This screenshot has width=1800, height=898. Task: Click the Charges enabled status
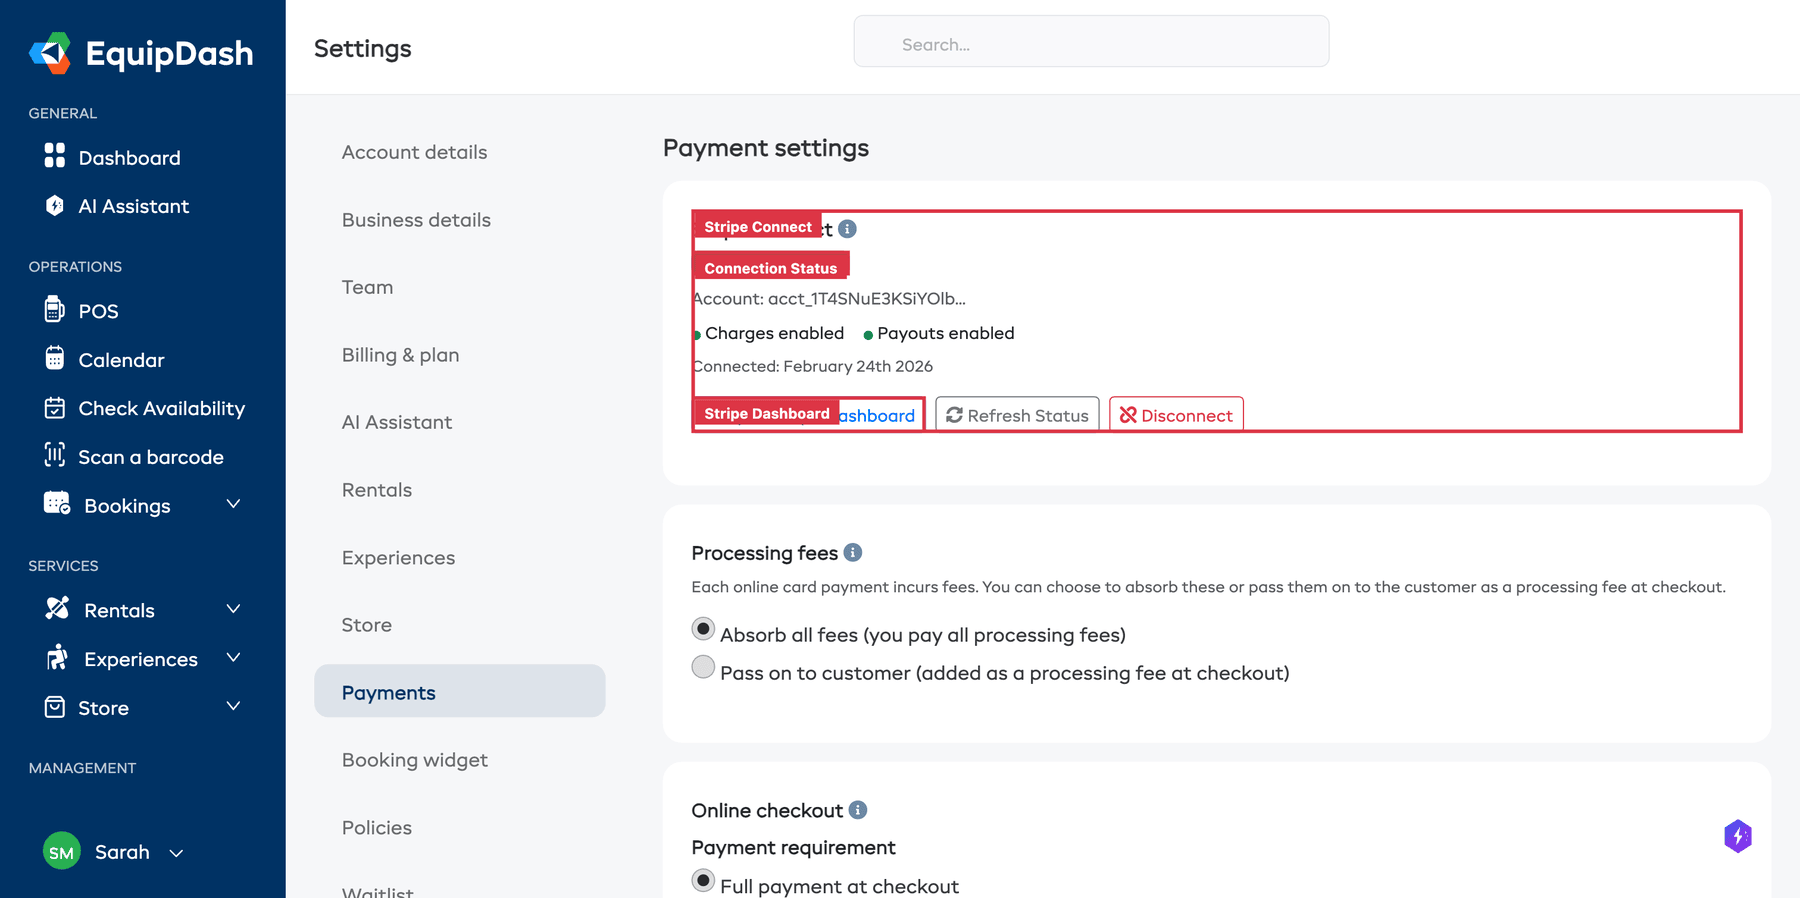point(768,333)
